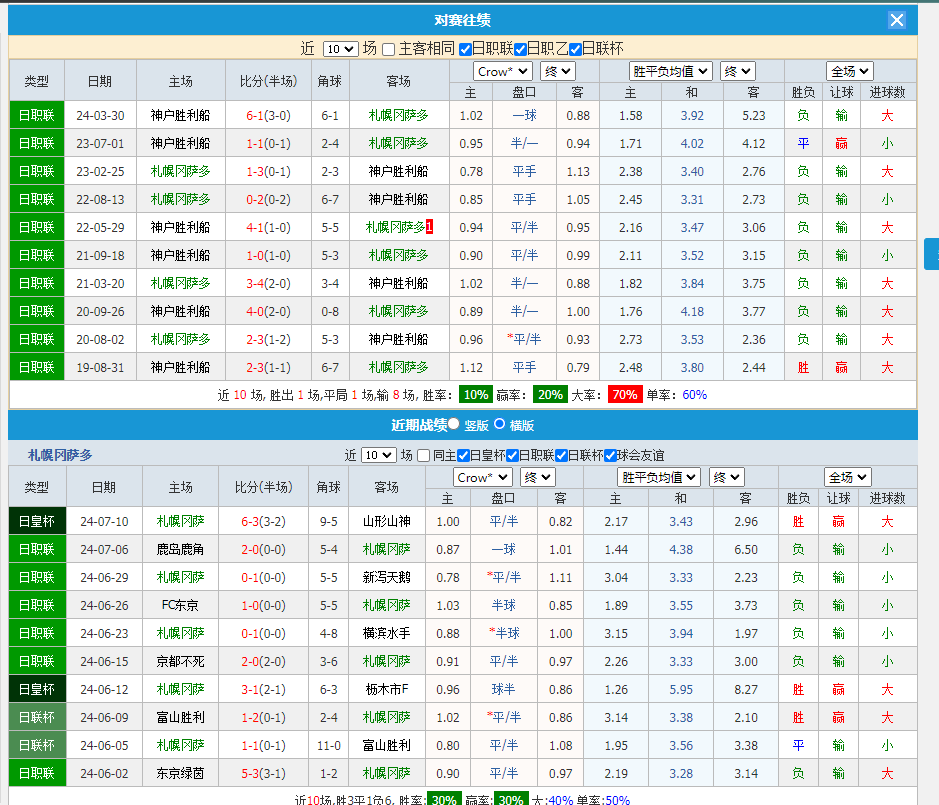Open the Crow* bookmaker dropdown in top section
Screen dimensions: 939x805
pyautogui.click(x=505, y=70)
